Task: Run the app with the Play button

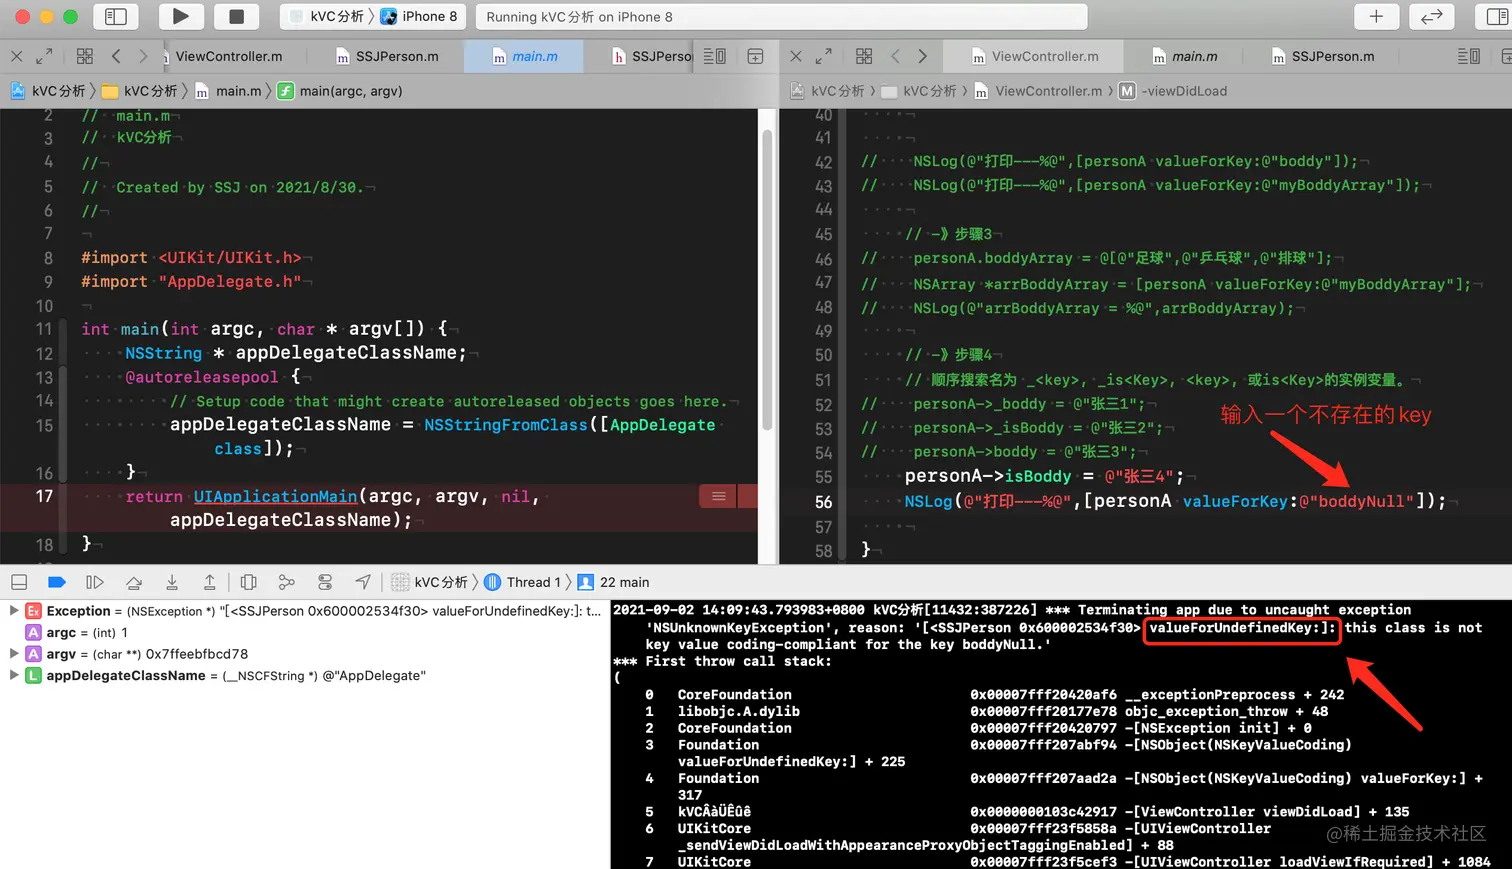Action: click(181, 16)
